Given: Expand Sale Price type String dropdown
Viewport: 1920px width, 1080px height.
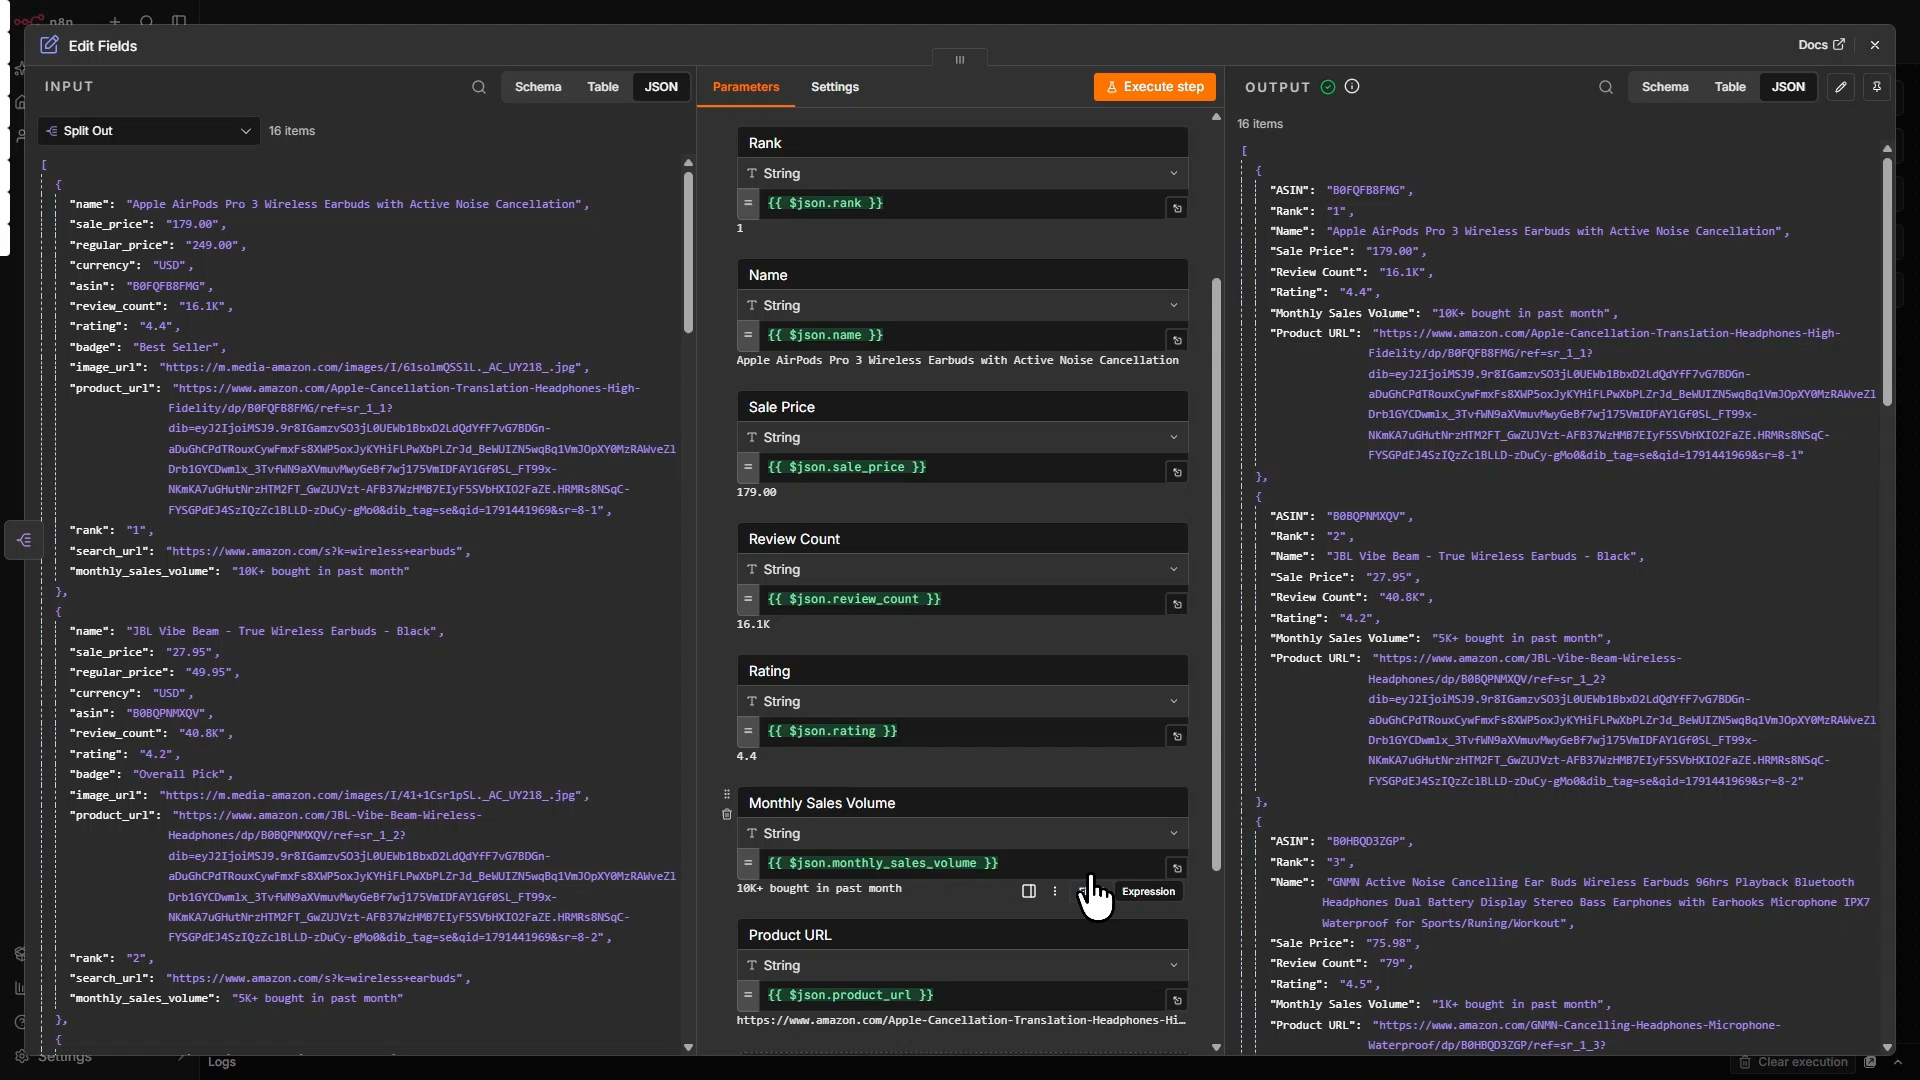Looking at the screenshot, I should click(x=963, y=437).
